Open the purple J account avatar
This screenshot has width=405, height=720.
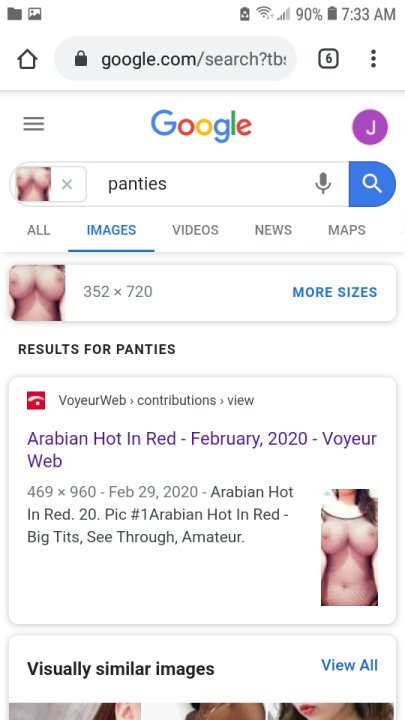pyautogui.click(x=370, y=127)
